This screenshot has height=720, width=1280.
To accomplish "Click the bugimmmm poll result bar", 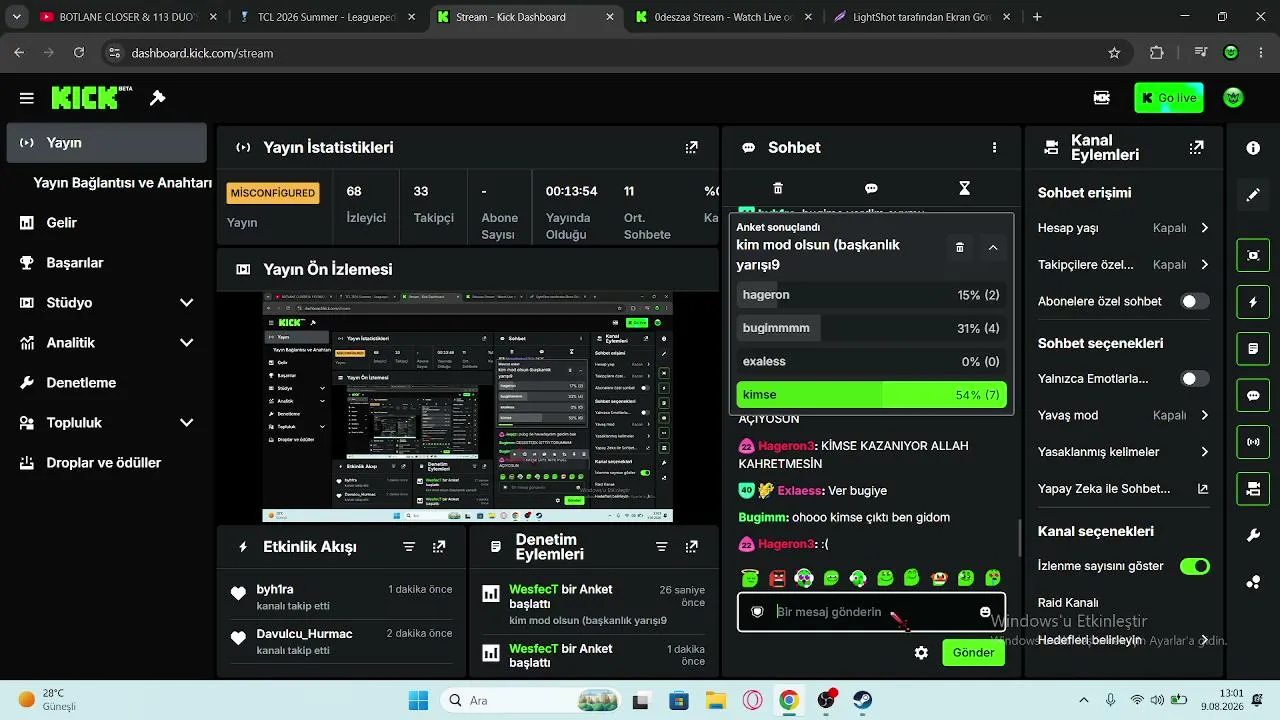I will point(871,328).
